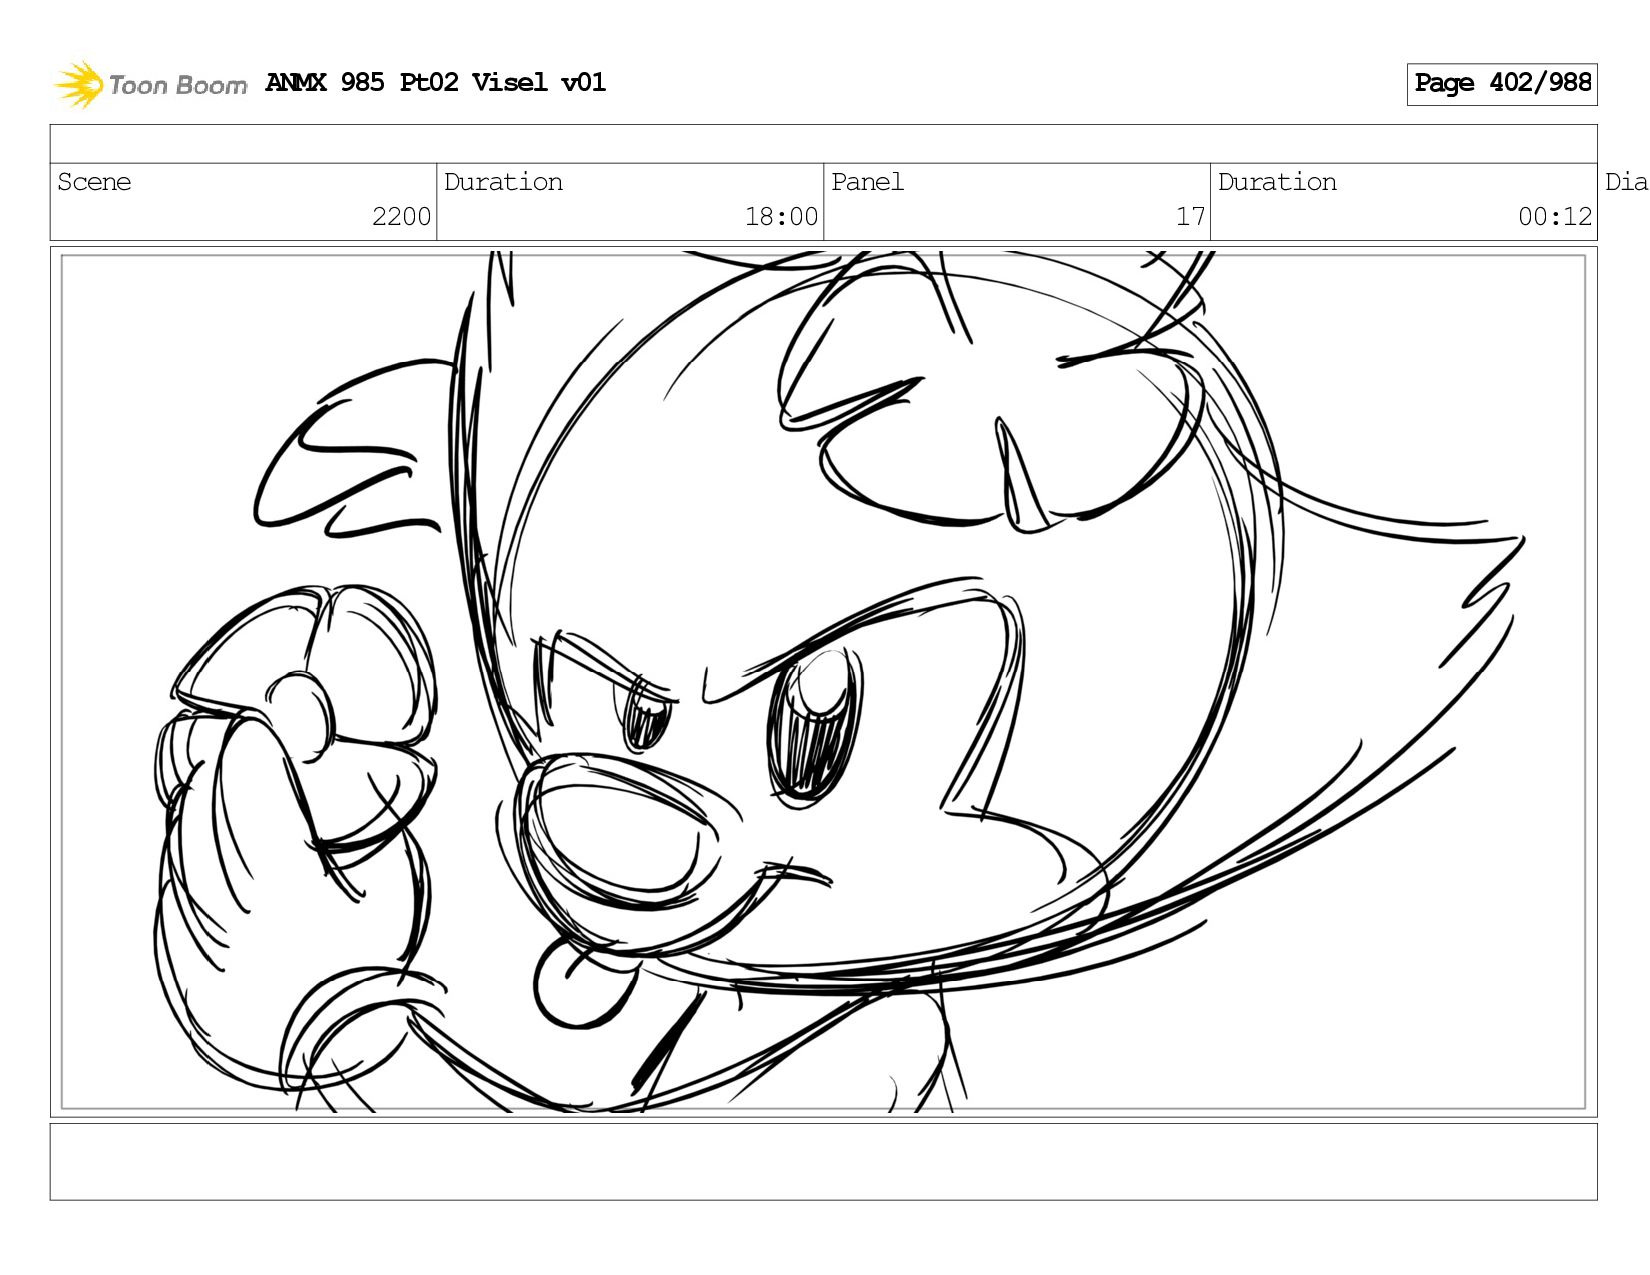Viewport: 1650px width, 1275px height.
Task: Click the "Page 402/988" page indicator
Action: (x=1502, y=84)
